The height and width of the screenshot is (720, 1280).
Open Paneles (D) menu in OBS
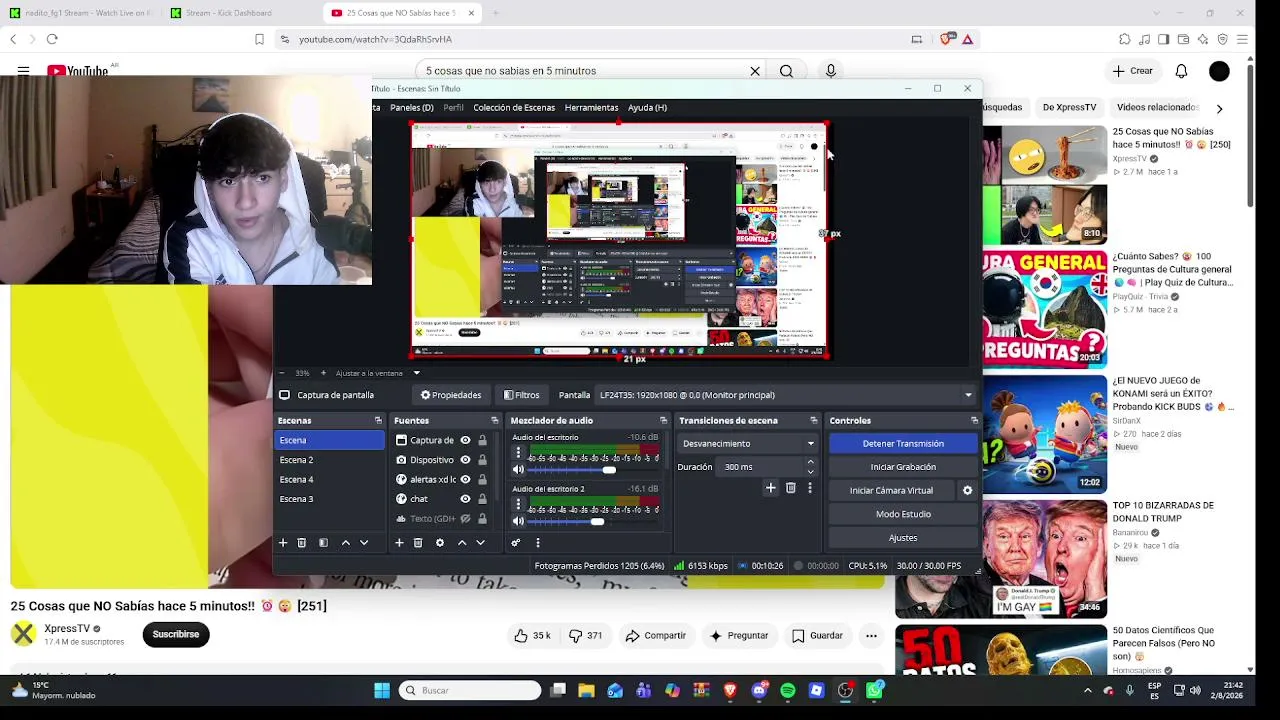(411, 108)
